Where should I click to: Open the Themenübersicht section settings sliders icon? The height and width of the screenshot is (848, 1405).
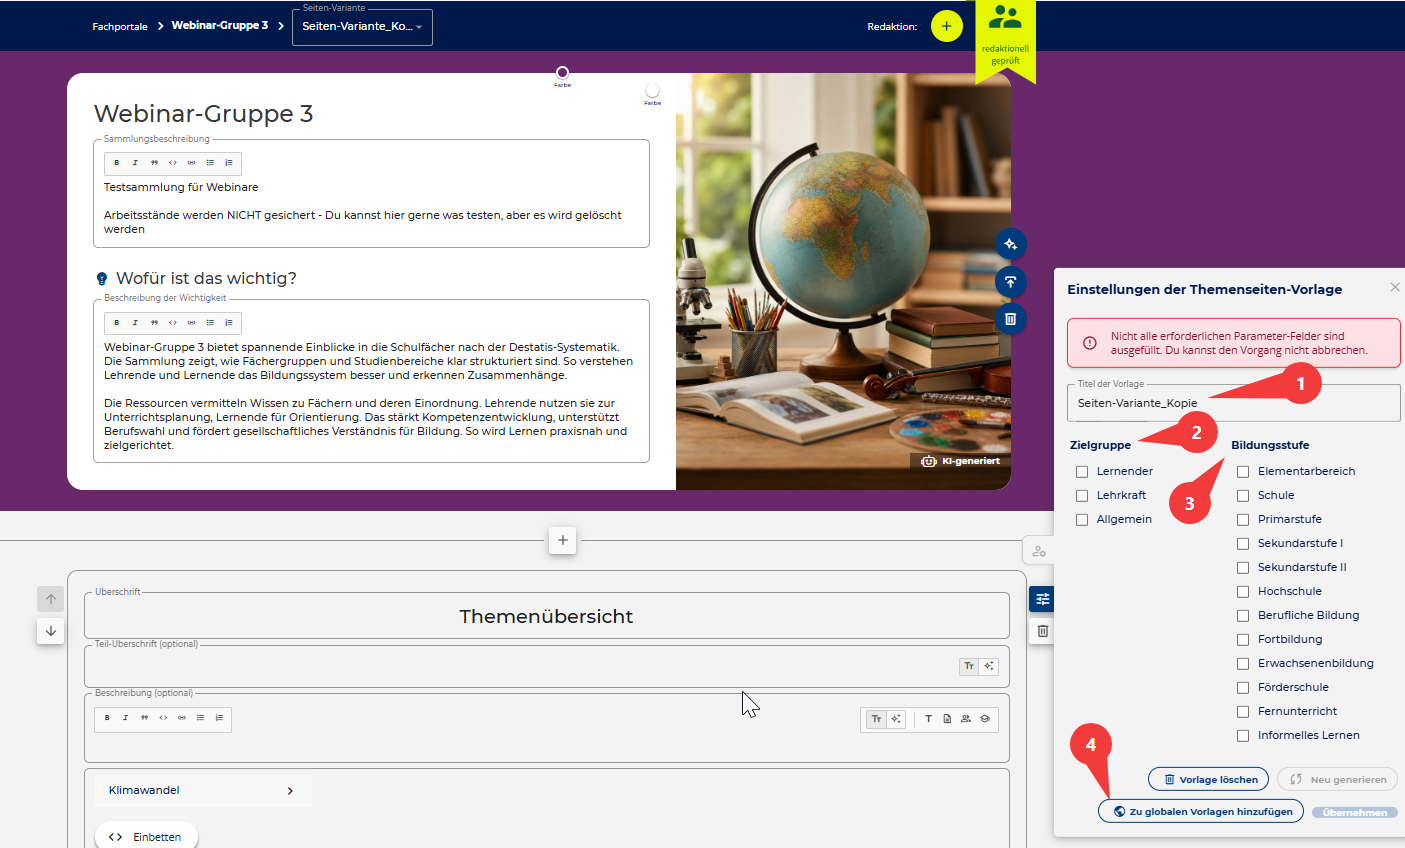[x=1042, y=599]
